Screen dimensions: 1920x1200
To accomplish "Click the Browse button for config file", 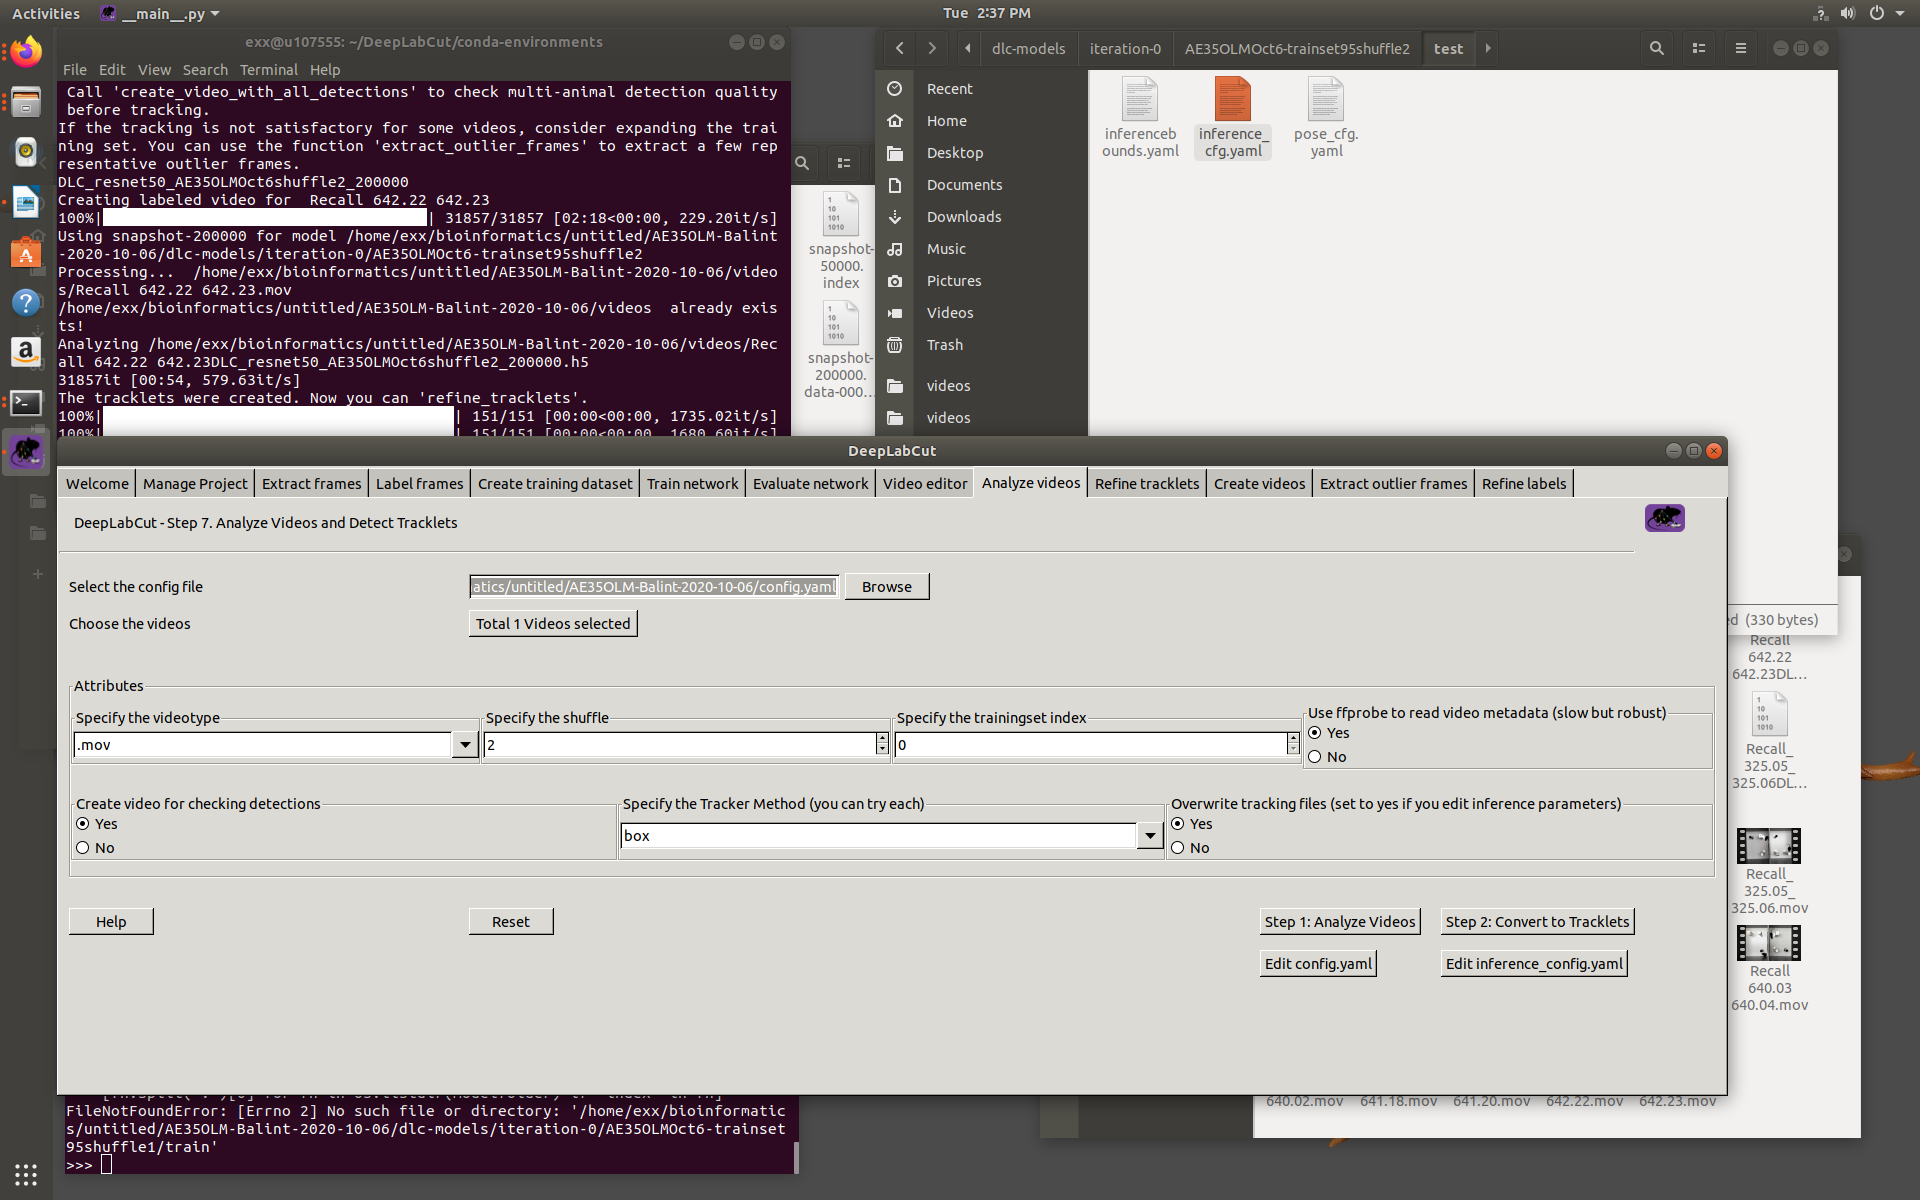I will pos(886,586).
